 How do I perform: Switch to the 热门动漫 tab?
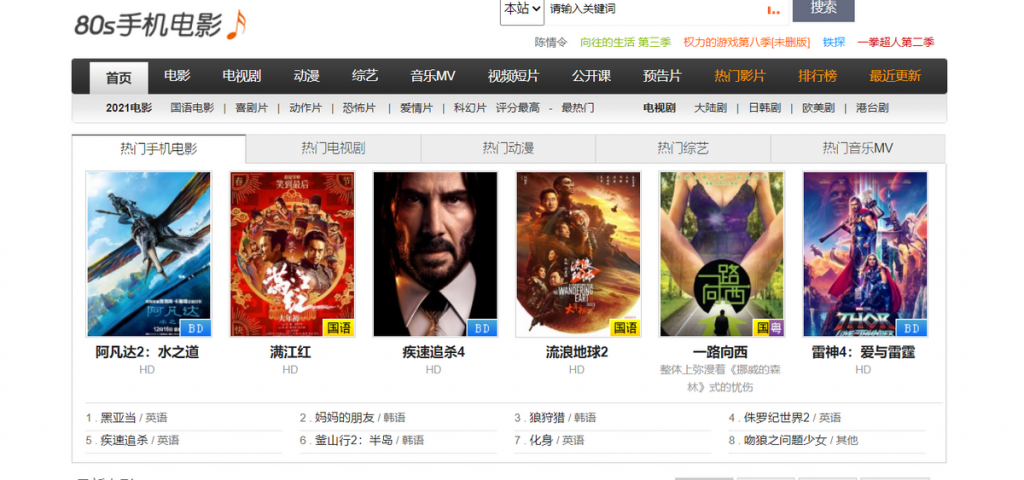pyautogui.click(x=508, y=148)
